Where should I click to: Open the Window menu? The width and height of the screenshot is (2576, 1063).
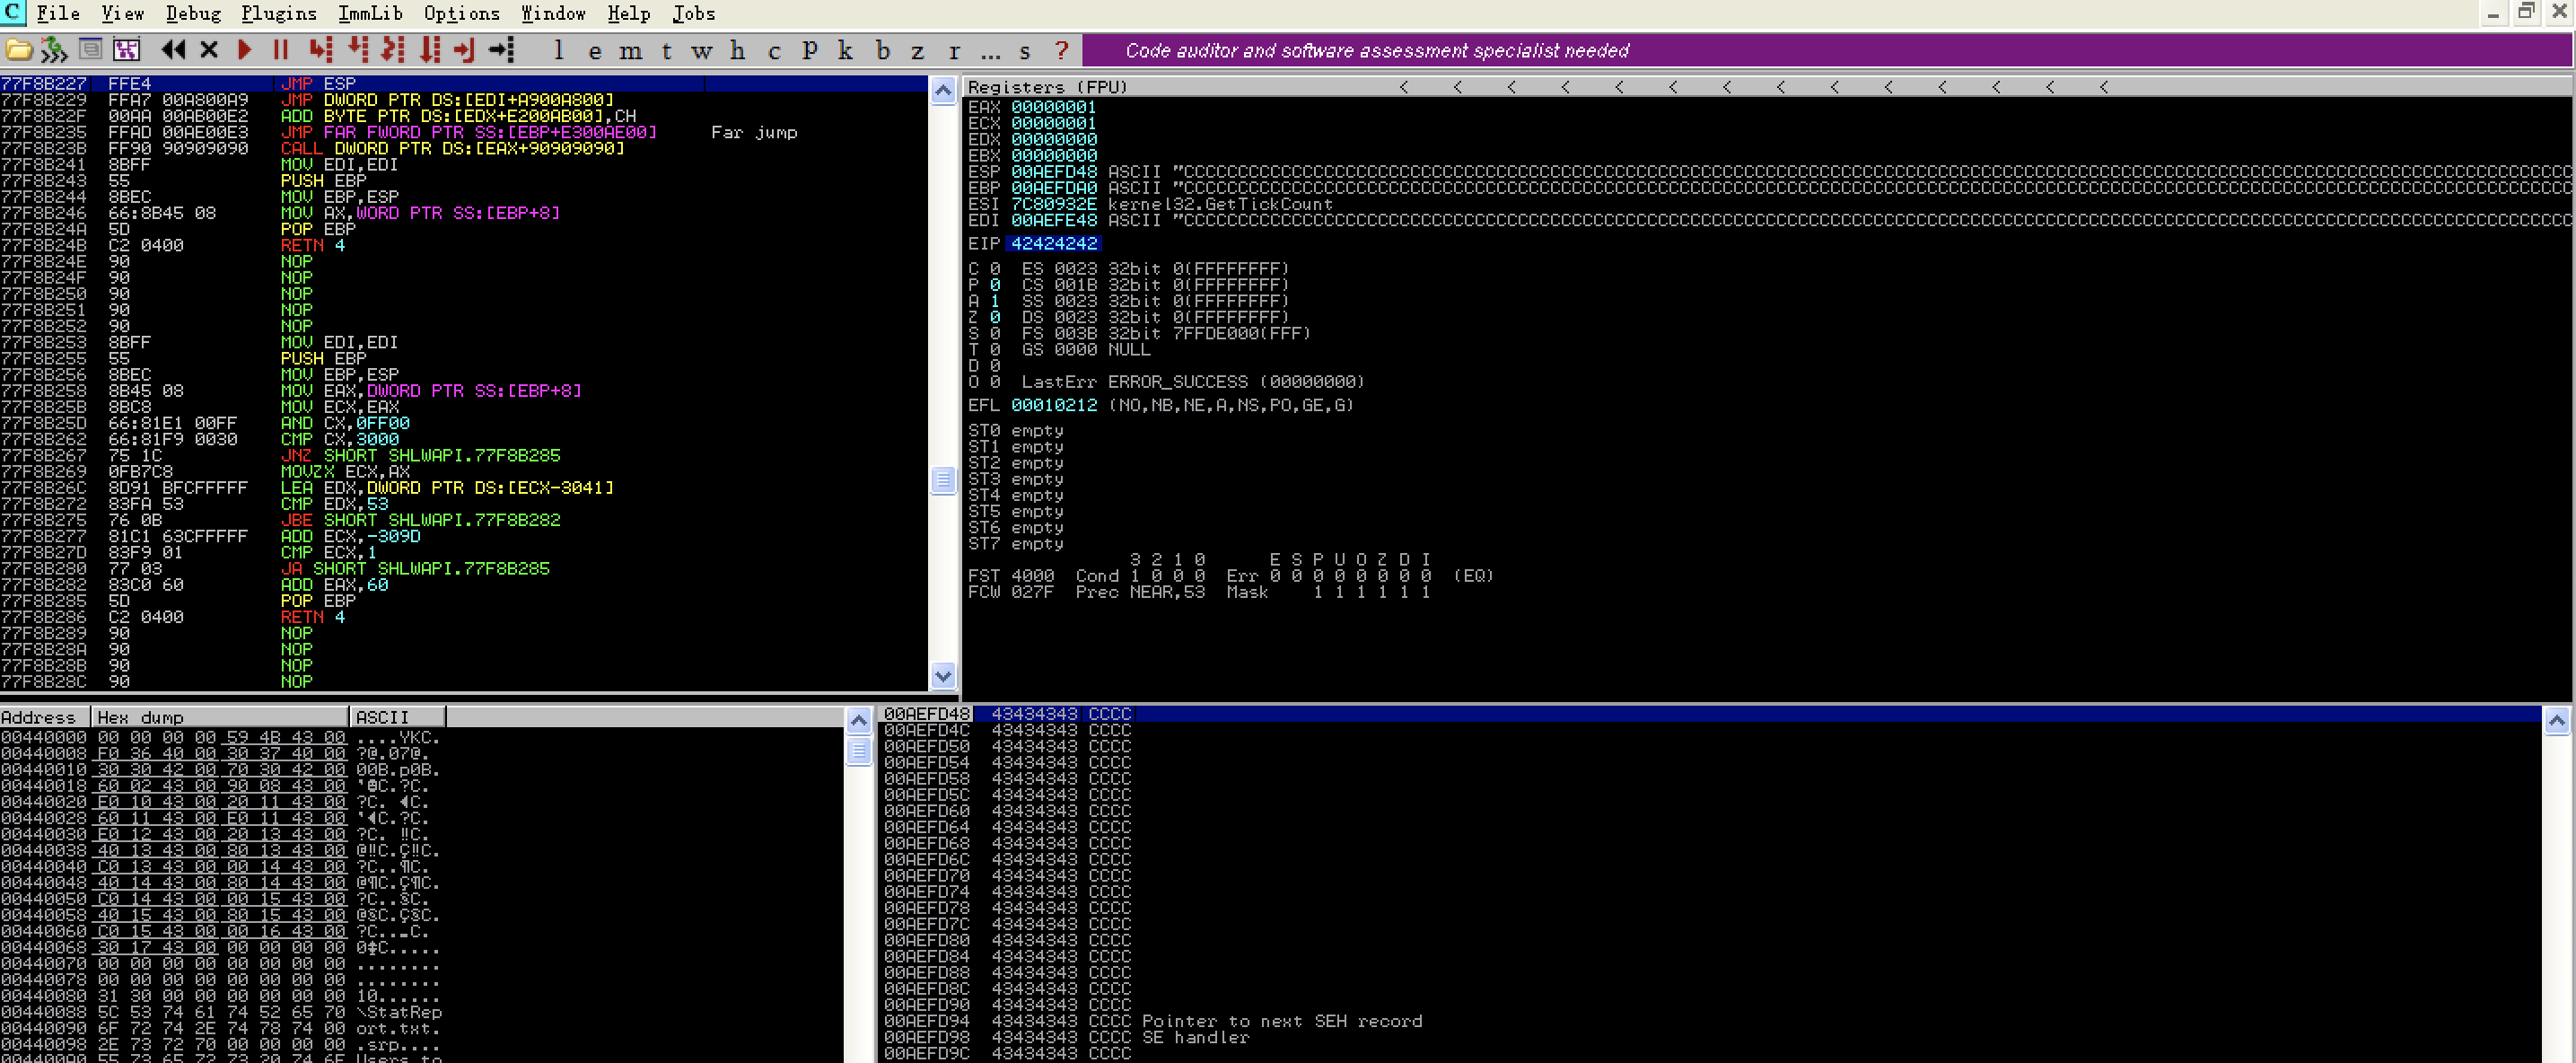(553, 13)
